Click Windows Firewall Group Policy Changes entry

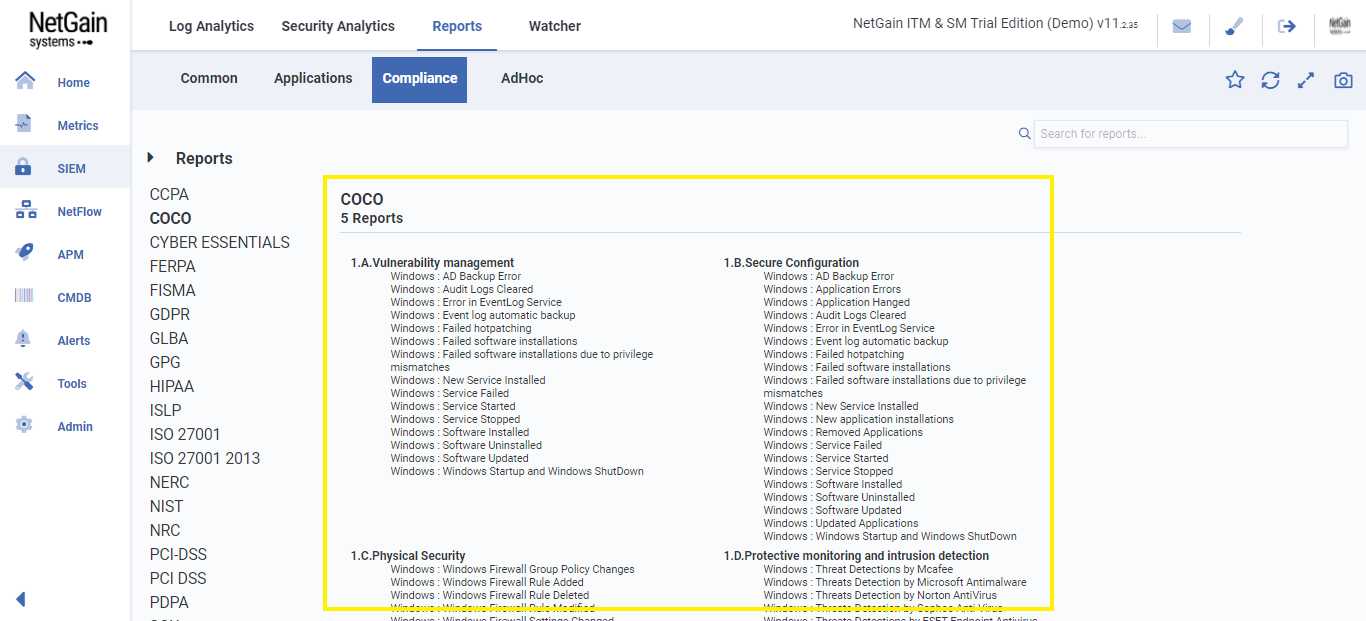(513, 569)
